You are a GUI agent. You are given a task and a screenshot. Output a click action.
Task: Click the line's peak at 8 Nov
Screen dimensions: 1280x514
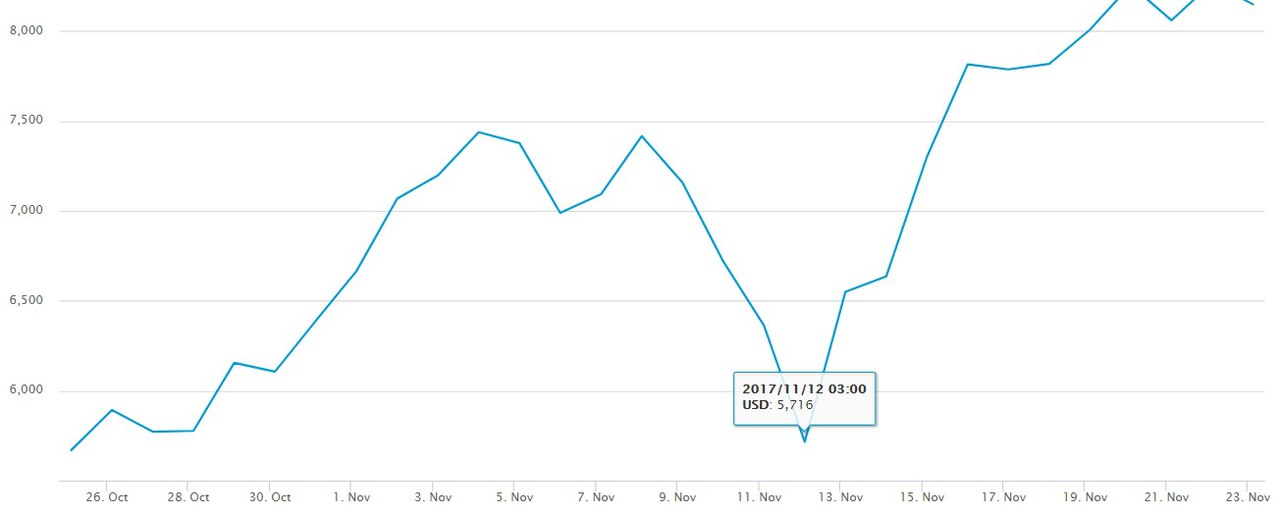pos(642,136)
